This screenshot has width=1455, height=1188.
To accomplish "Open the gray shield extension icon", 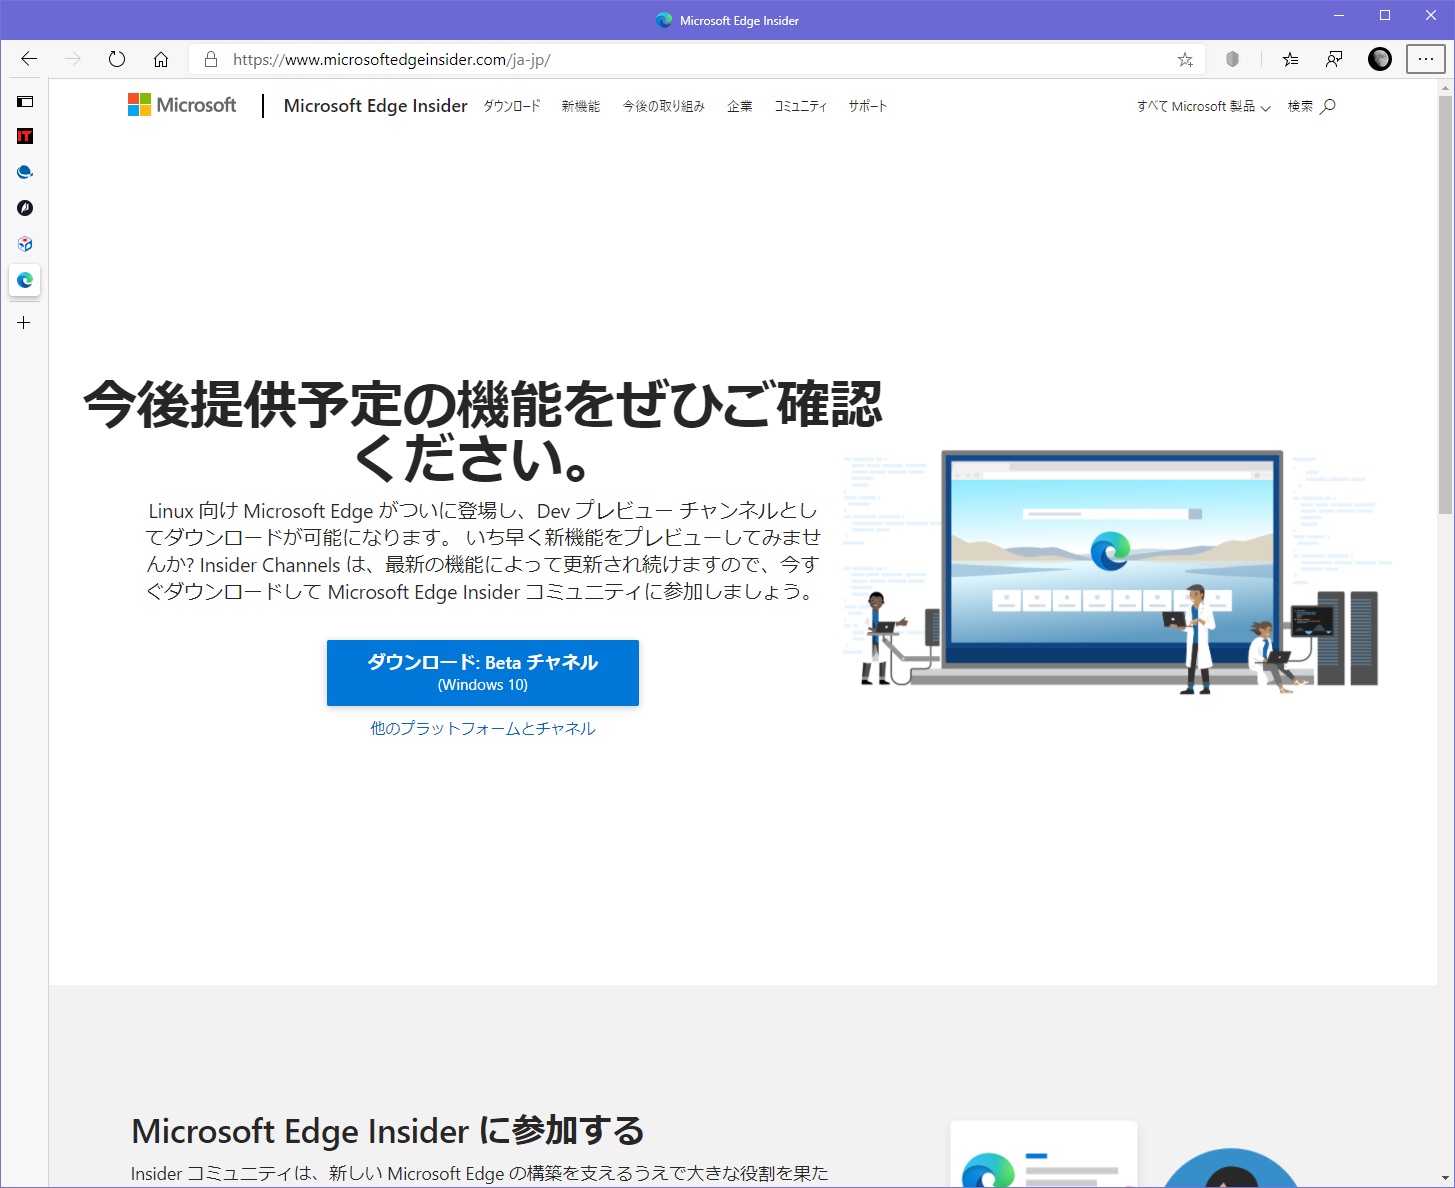I will coord(1232,60).
